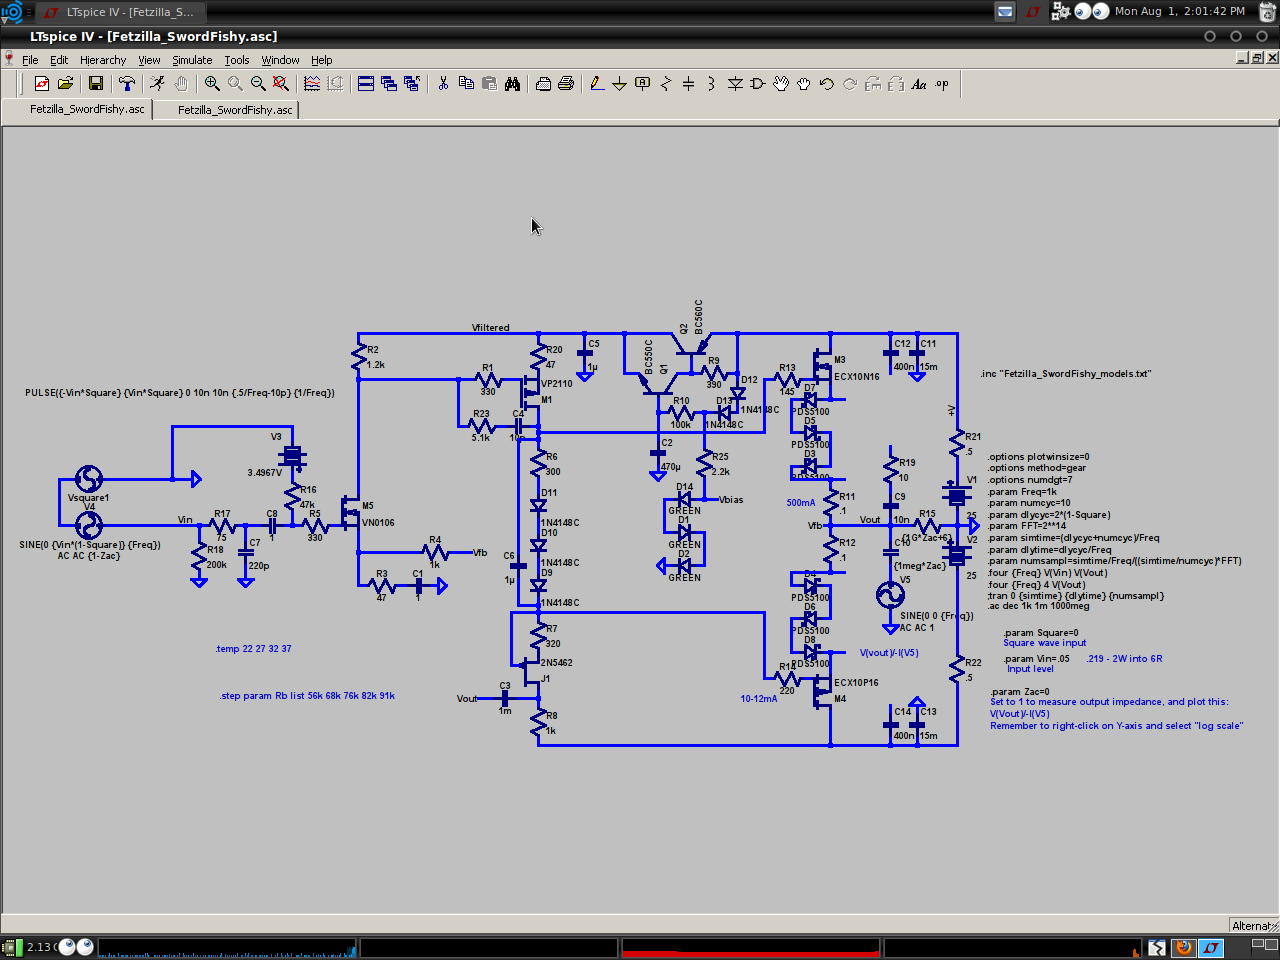Place an inductor from the toolbar
This screenshot has height=960, width=1280.
[711, 84]
